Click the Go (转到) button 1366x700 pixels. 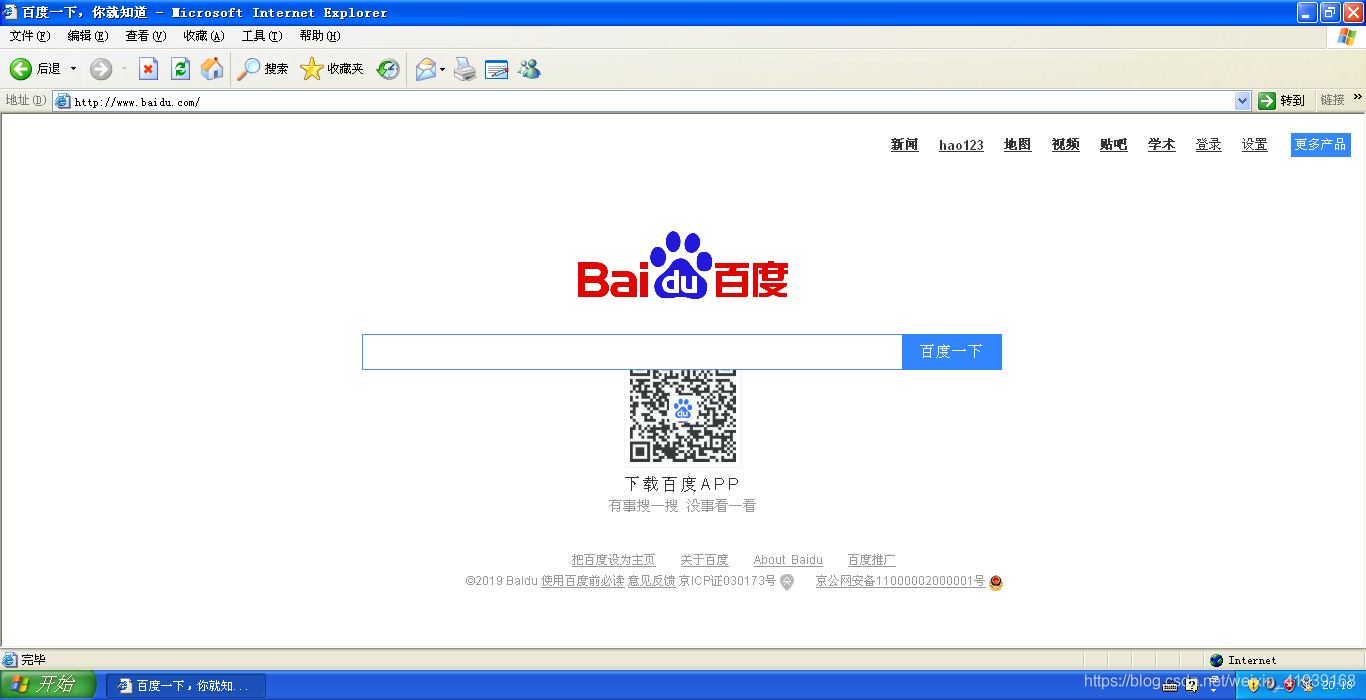click(x=1282, y=101)
